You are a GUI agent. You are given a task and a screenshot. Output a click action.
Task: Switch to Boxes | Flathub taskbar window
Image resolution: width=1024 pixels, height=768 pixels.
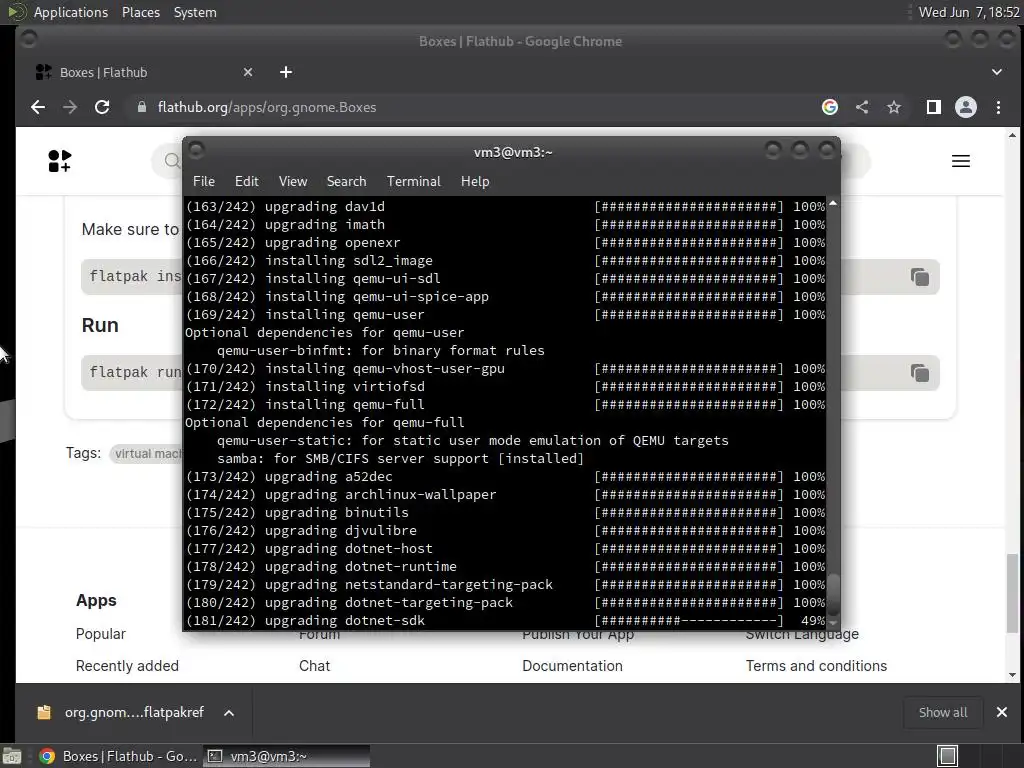(118, 756)
